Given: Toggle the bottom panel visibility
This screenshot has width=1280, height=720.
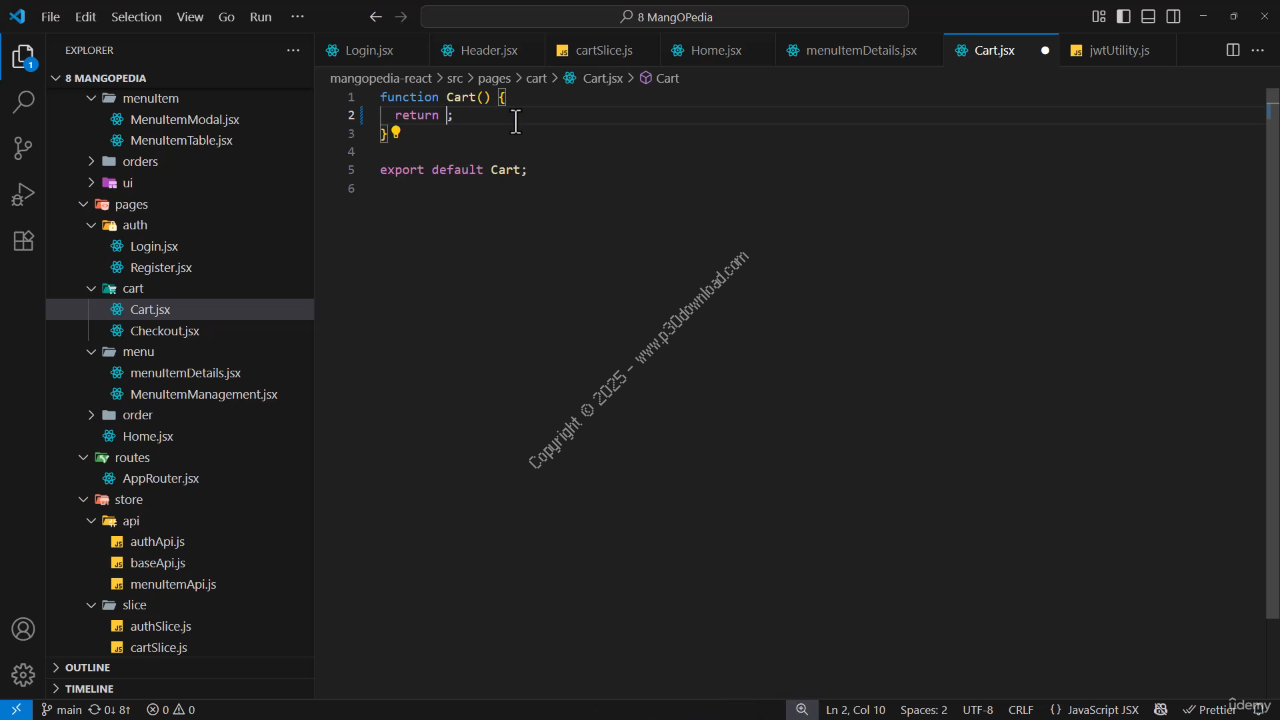Looking at the screenshot, I should pos(1149,17).
